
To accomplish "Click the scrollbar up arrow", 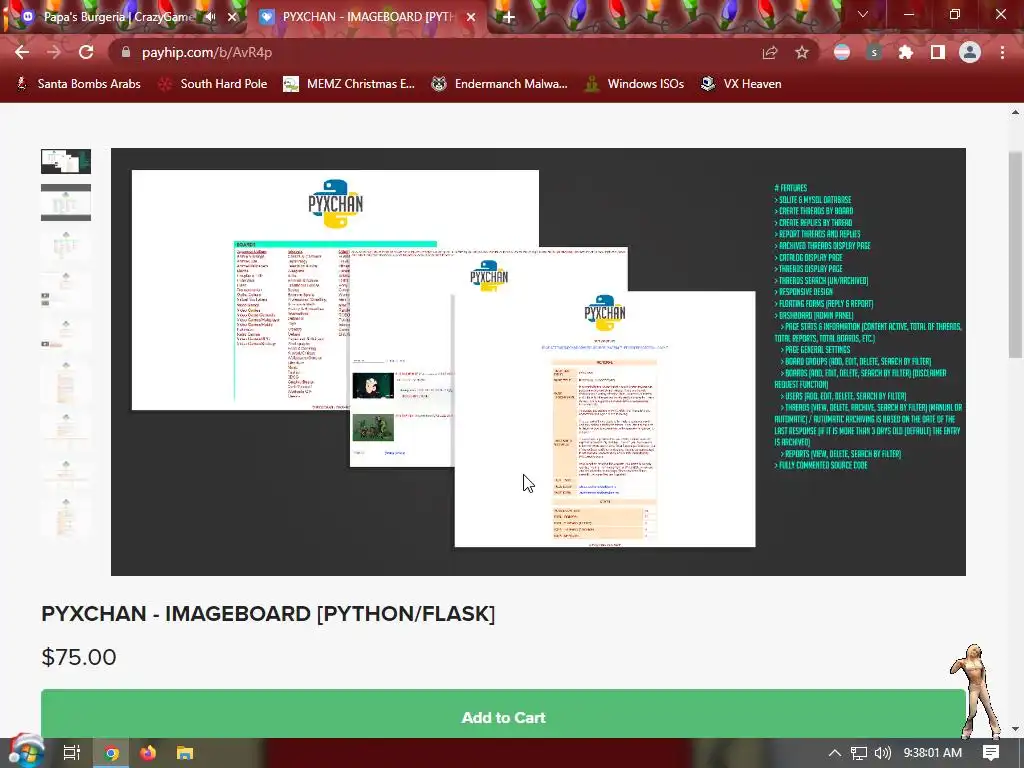I will 1015,112.
